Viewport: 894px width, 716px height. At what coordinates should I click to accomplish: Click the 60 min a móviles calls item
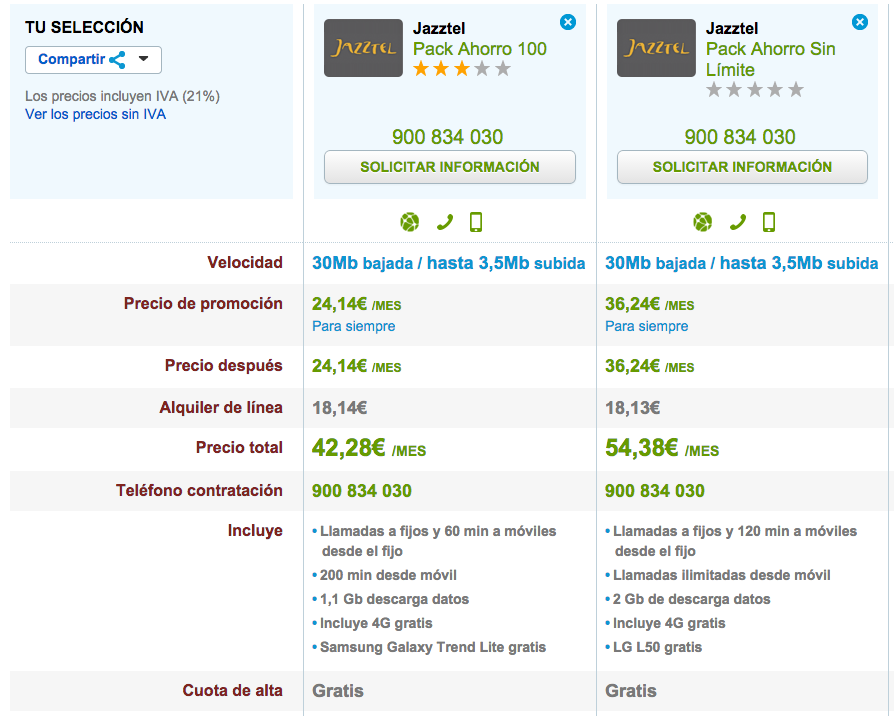pyautogui.click(x=438, y=541)
